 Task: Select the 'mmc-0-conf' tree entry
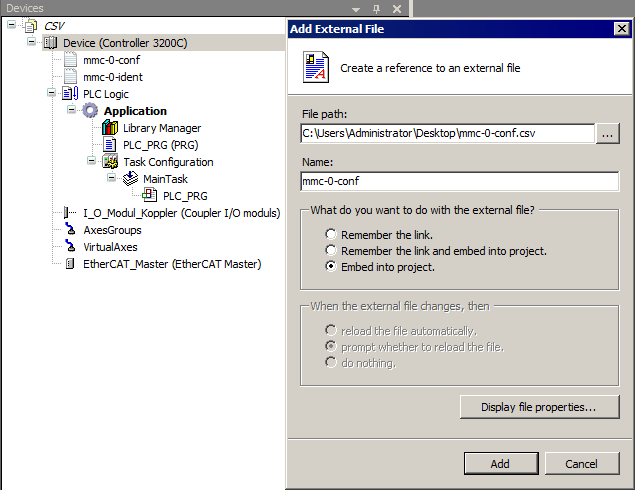pos(111,60)
